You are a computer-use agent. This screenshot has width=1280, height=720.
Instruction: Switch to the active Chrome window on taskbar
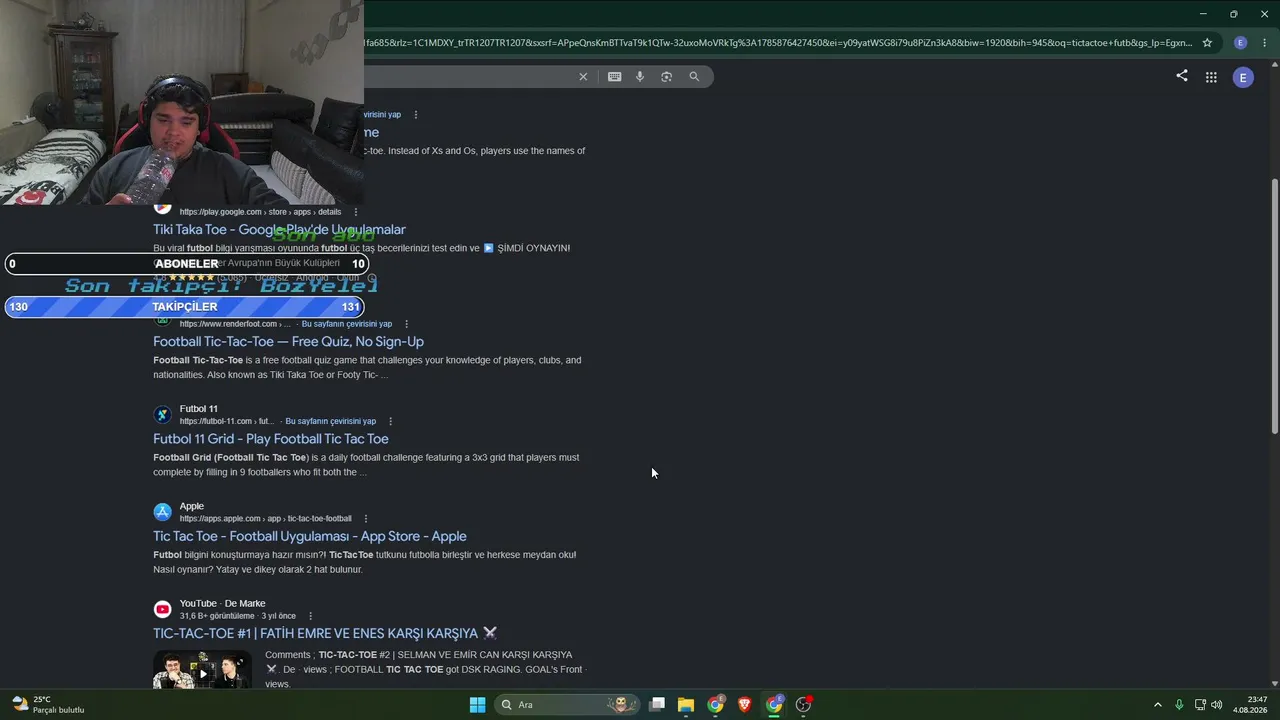(x=774, y=705)
